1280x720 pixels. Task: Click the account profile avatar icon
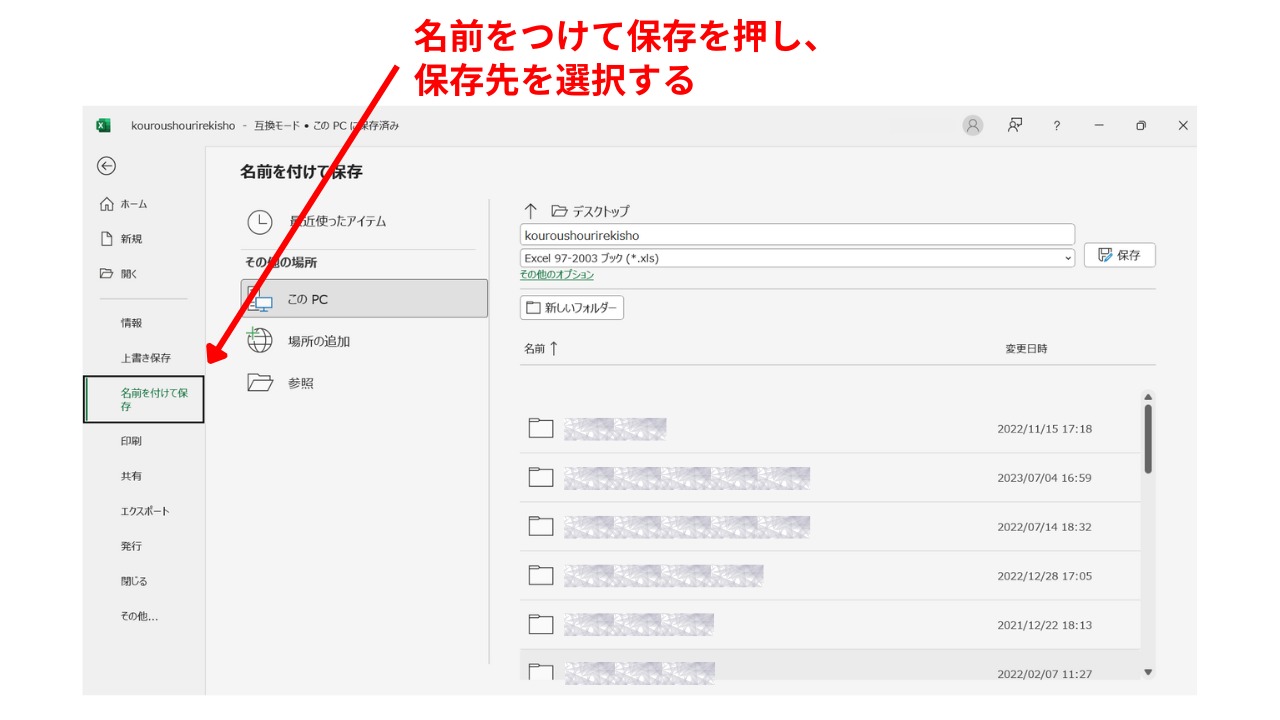(972, 125)
